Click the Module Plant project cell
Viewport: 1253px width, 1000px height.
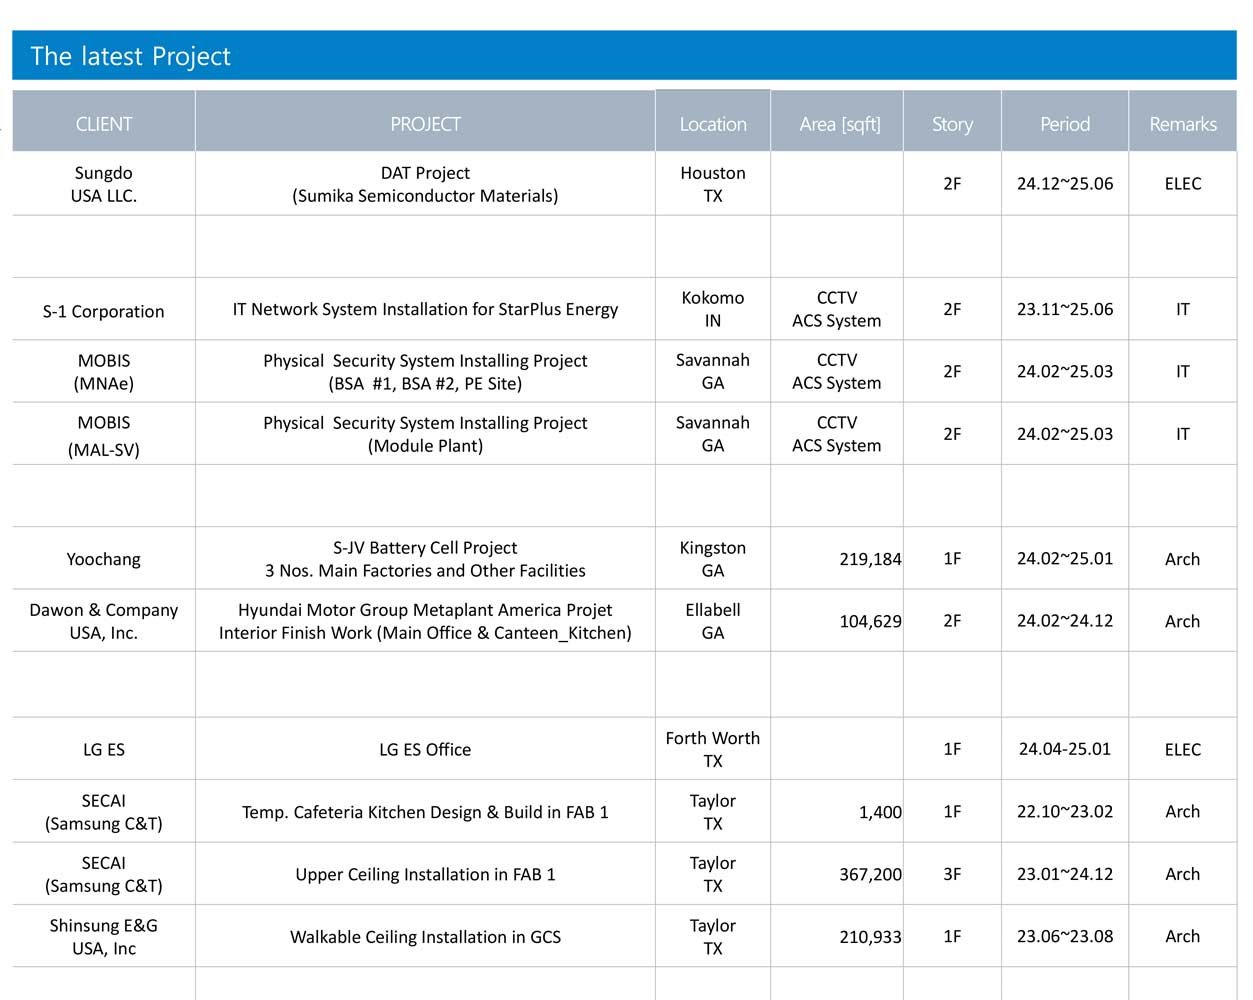click(x=425, y=434)
